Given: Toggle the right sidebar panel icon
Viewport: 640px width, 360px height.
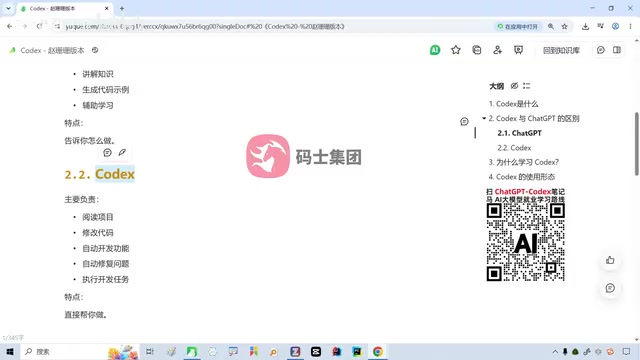Looking at the screenshot, I should [x=617, y=50].
